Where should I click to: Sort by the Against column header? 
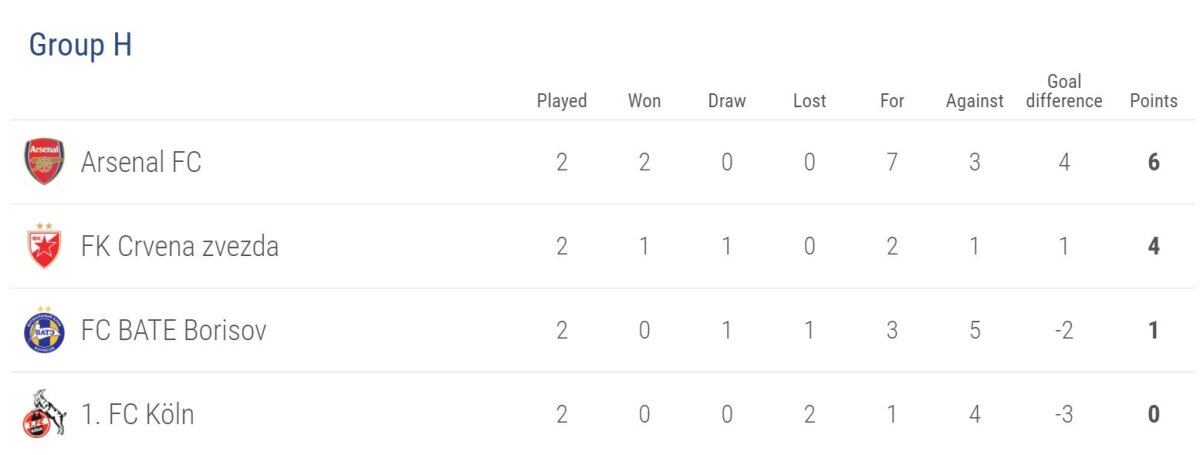click(x=974, y=101)
